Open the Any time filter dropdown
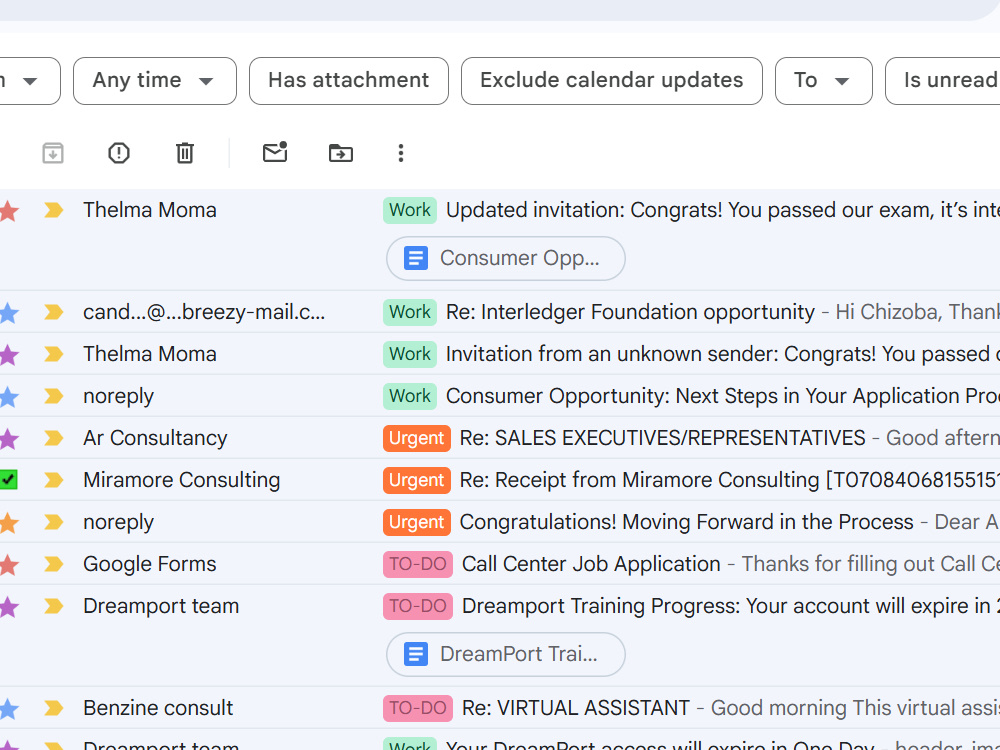The image size is (1000, 750). 155,81
